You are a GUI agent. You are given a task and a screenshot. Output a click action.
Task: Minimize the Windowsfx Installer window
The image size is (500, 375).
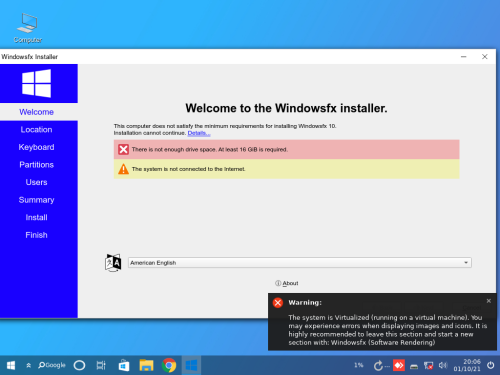tap(463, 57)
